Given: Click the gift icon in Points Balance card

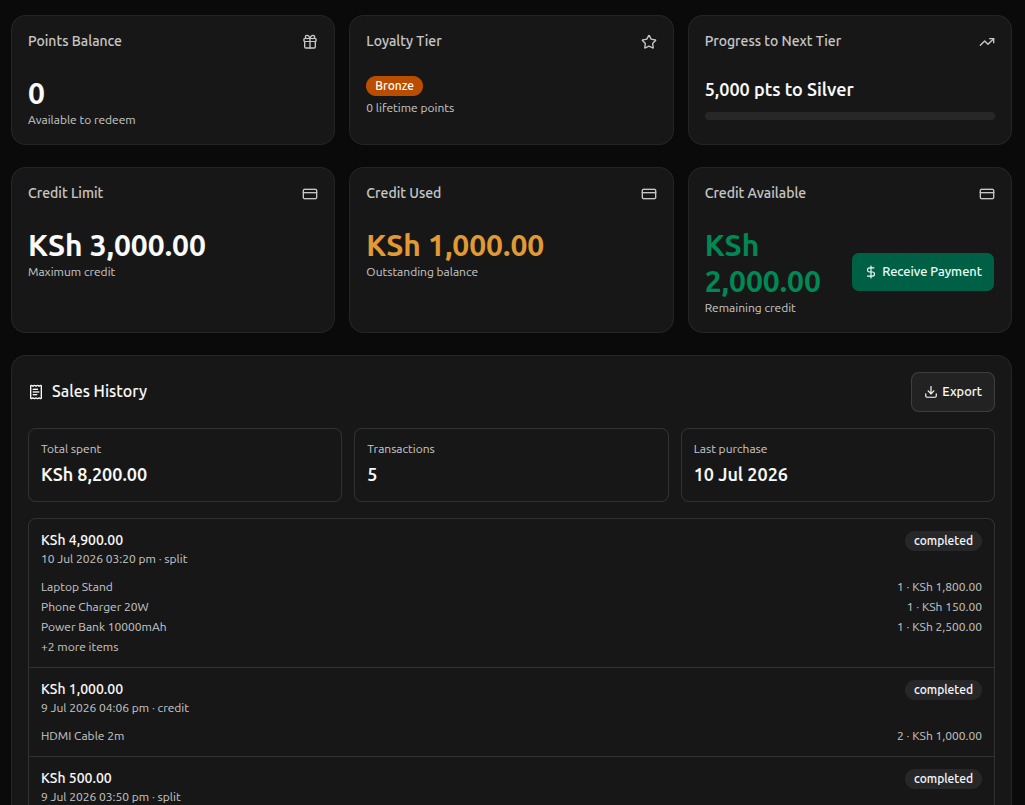Looking at the screenshot, I should (310, 42).
